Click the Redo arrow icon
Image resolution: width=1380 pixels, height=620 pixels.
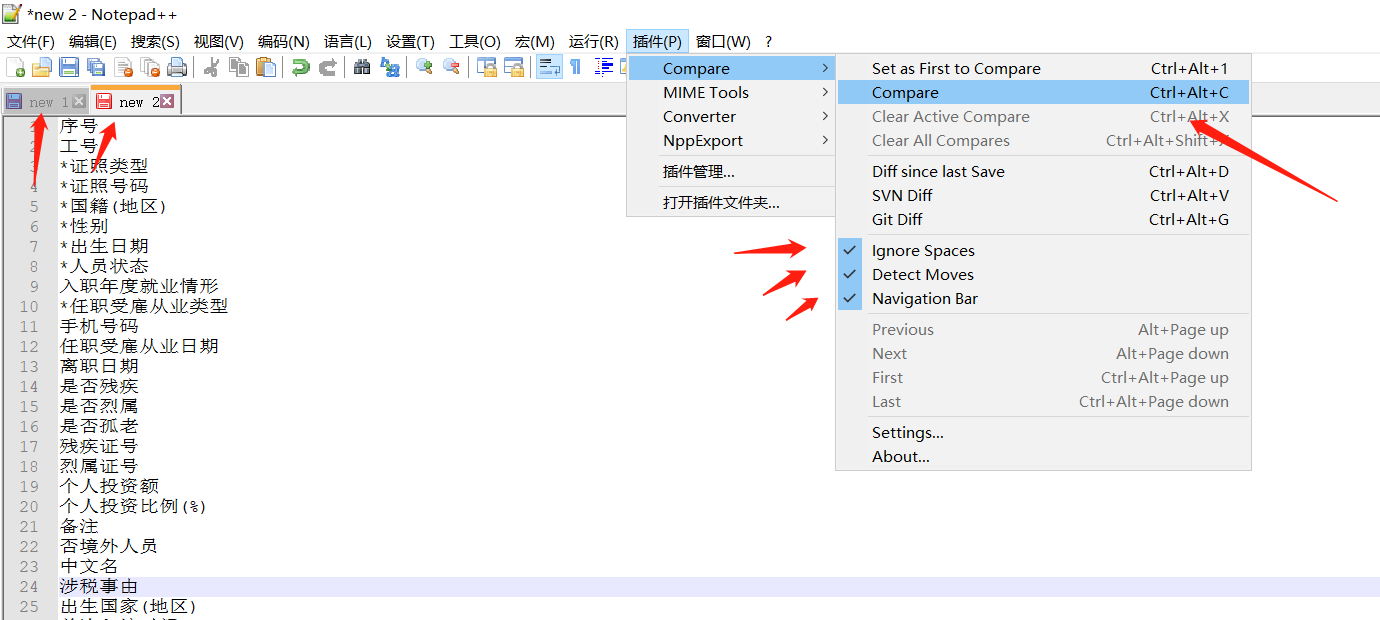point(327,68)
